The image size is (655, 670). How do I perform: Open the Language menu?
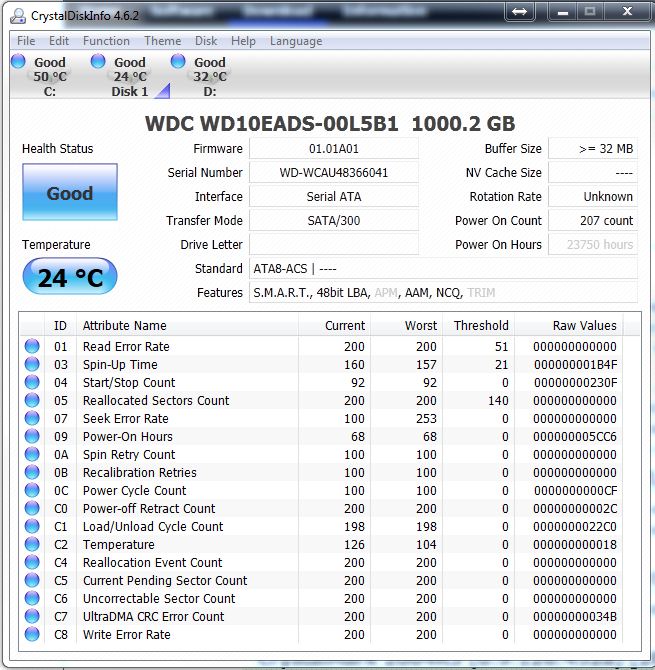(x=296, y=41)
